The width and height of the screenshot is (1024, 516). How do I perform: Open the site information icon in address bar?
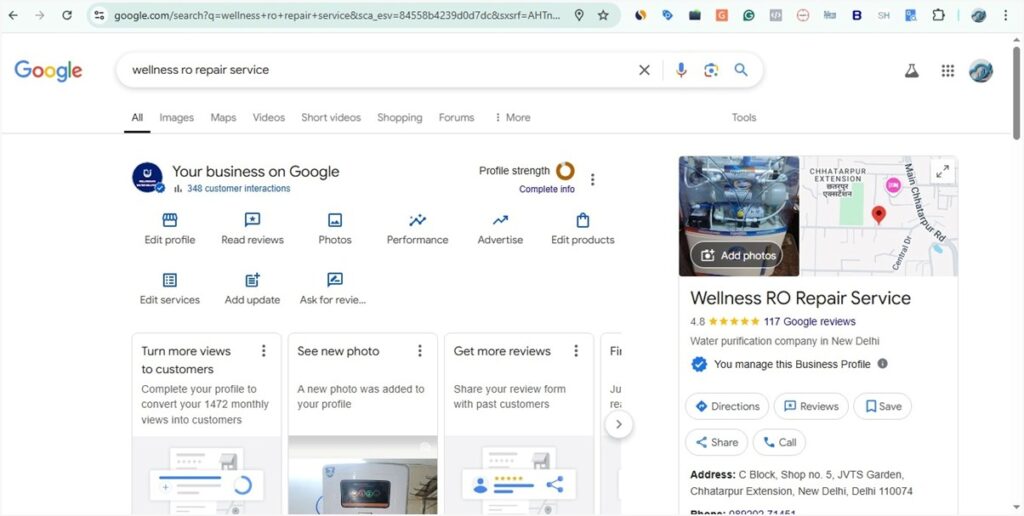(99, 15)
